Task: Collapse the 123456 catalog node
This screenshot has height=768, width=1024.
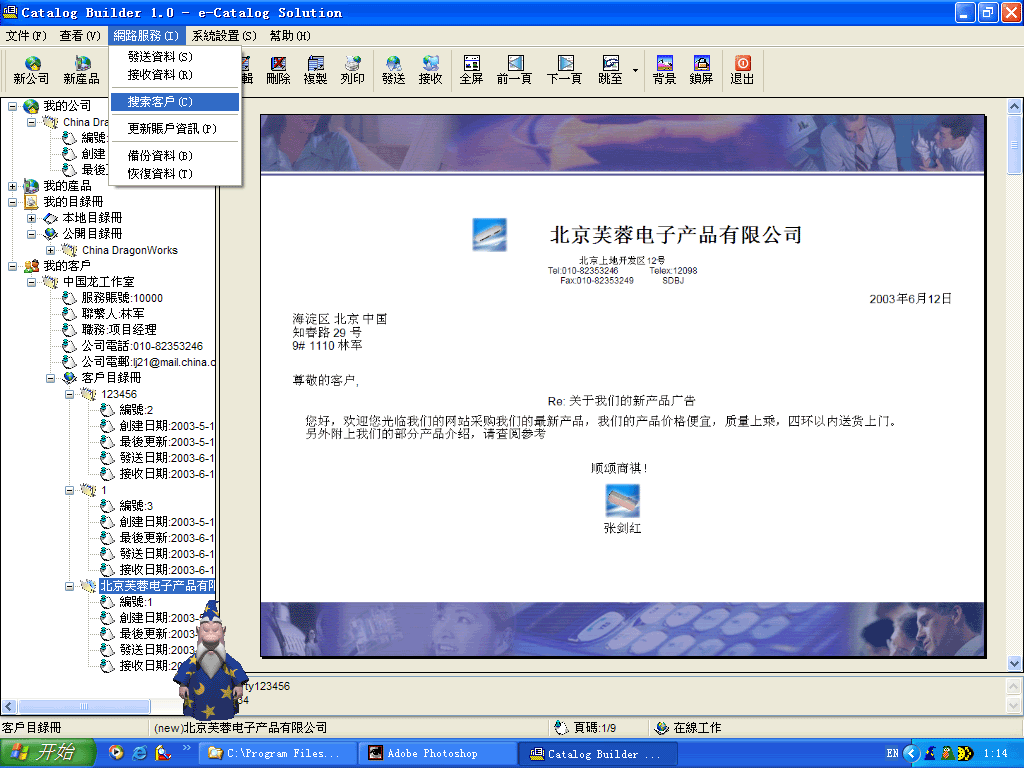Action: coord(69,394)
